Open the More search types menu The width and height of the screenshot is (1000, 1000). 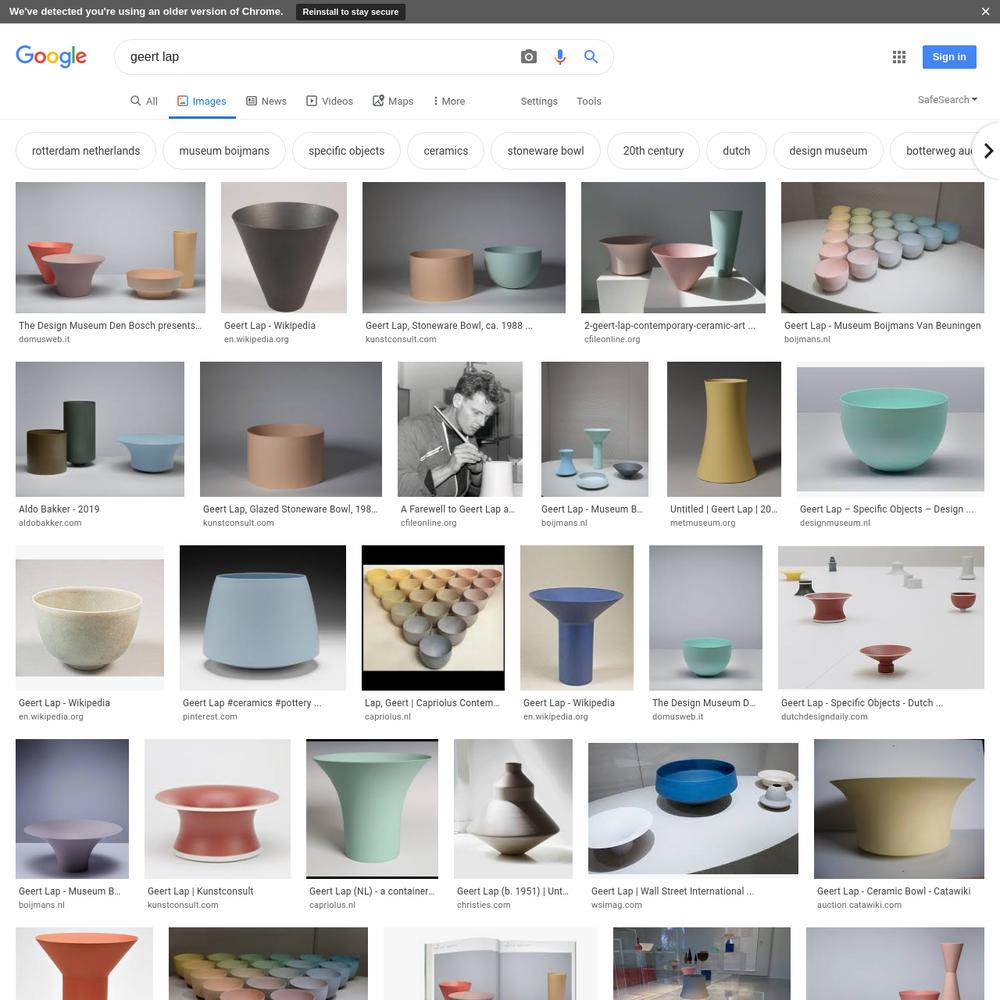[449, 101]
